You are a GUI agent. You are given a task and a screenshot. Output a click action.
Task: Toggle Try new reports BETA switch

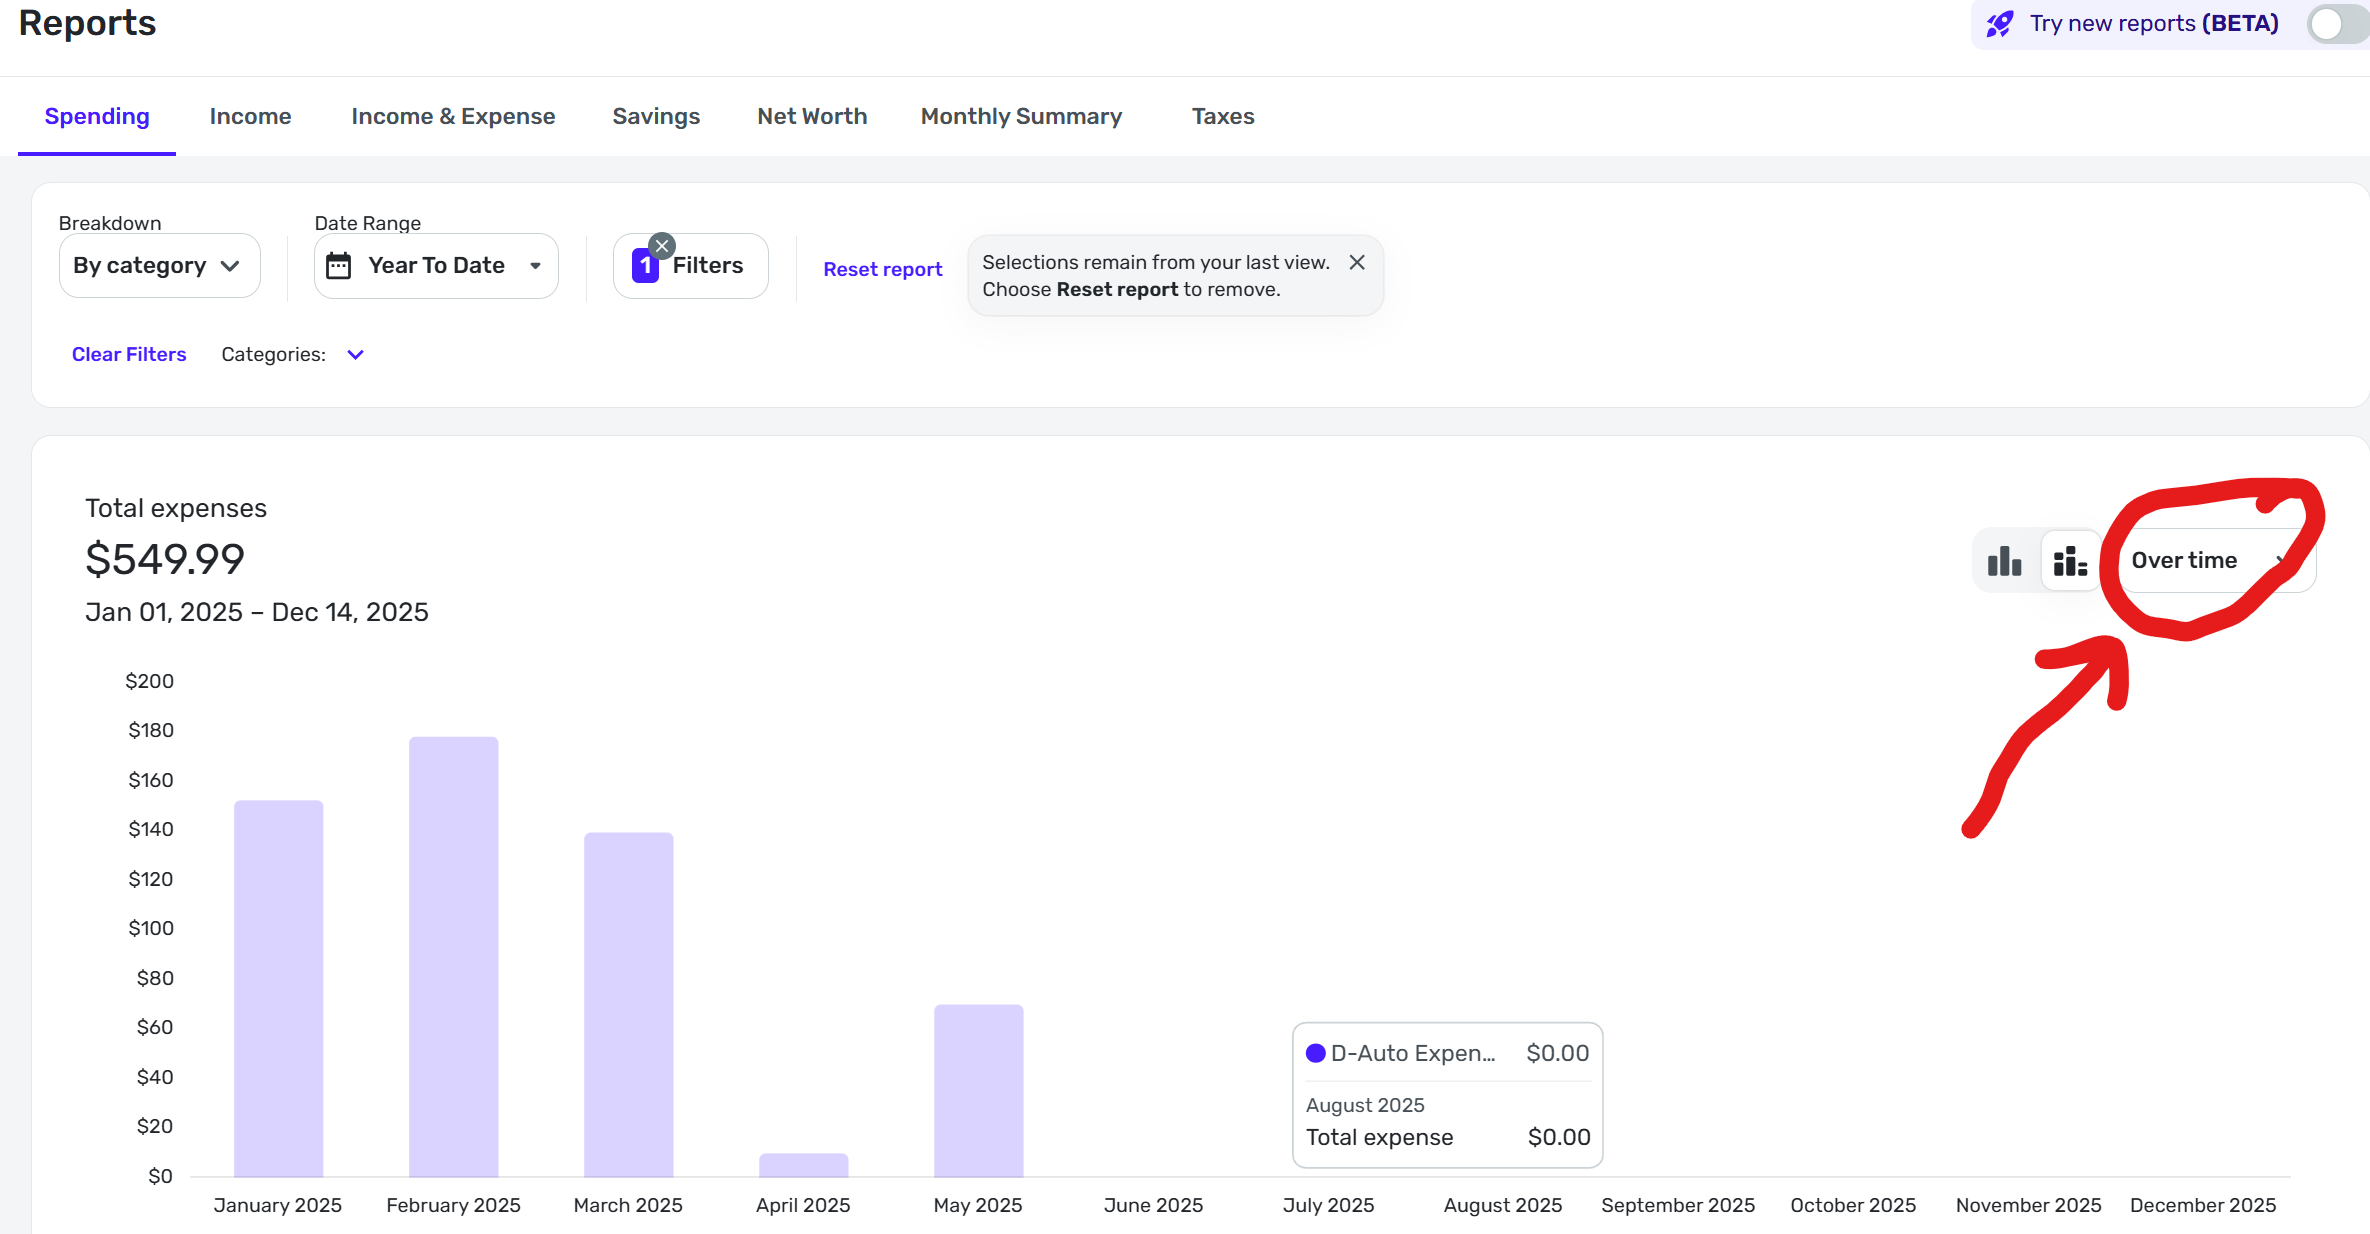tap(2336, 24)
